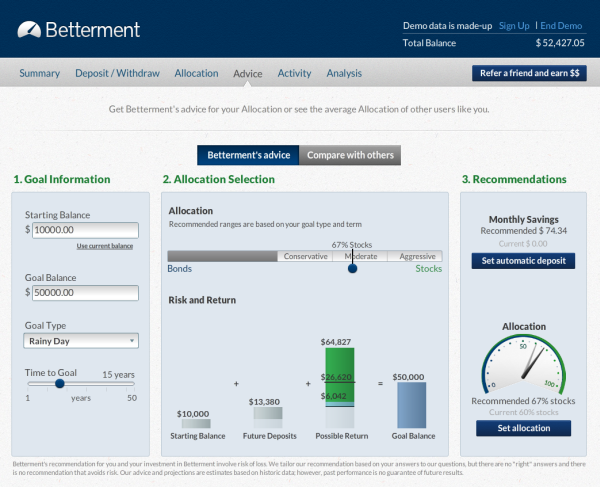Viewport: 600px width, 487px height.
Task: Select the Activity tab
Action: pos(294,73)
